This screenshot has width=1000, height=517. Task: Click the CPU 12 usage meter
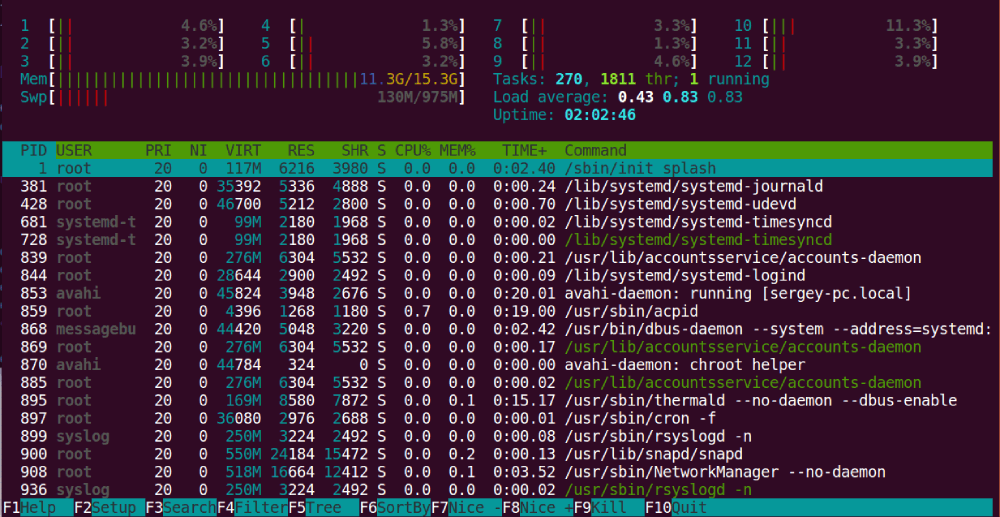coord(837,62)
